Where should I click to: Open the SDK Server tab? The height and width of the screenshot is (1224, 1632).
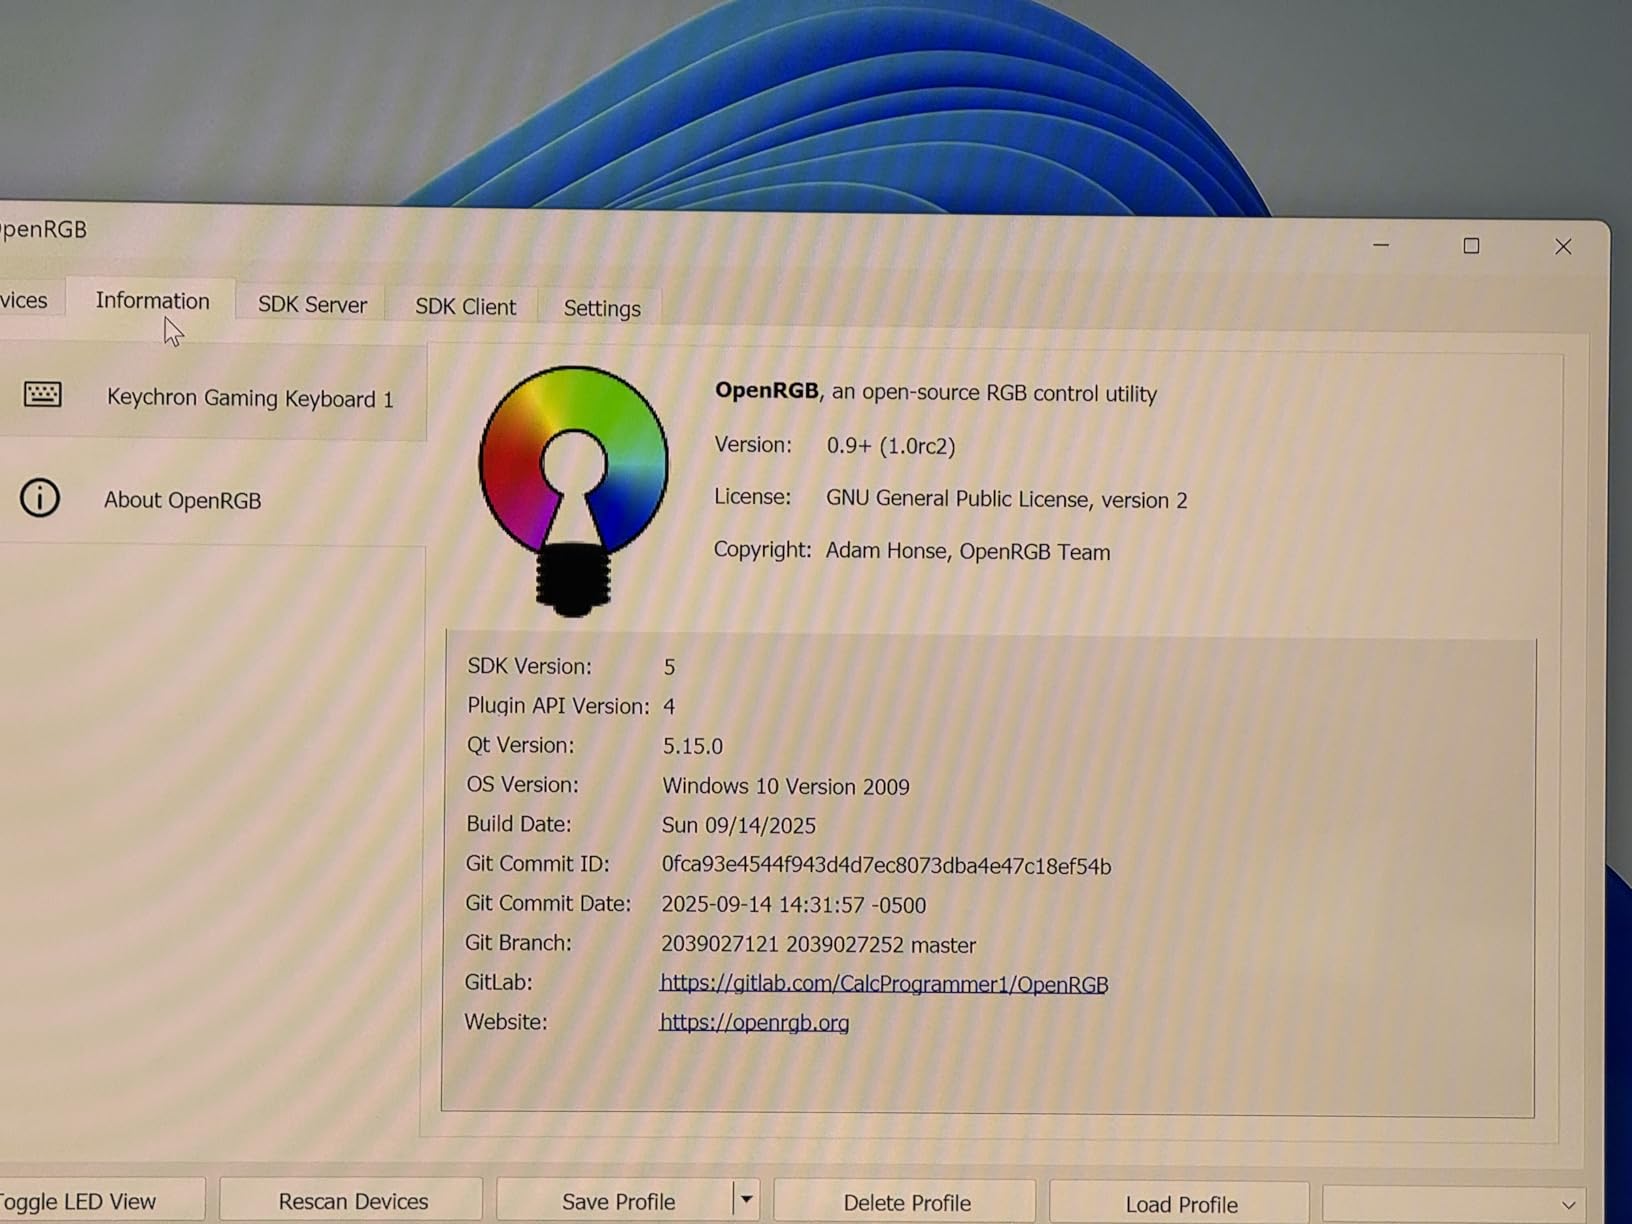tap(312, 304)
